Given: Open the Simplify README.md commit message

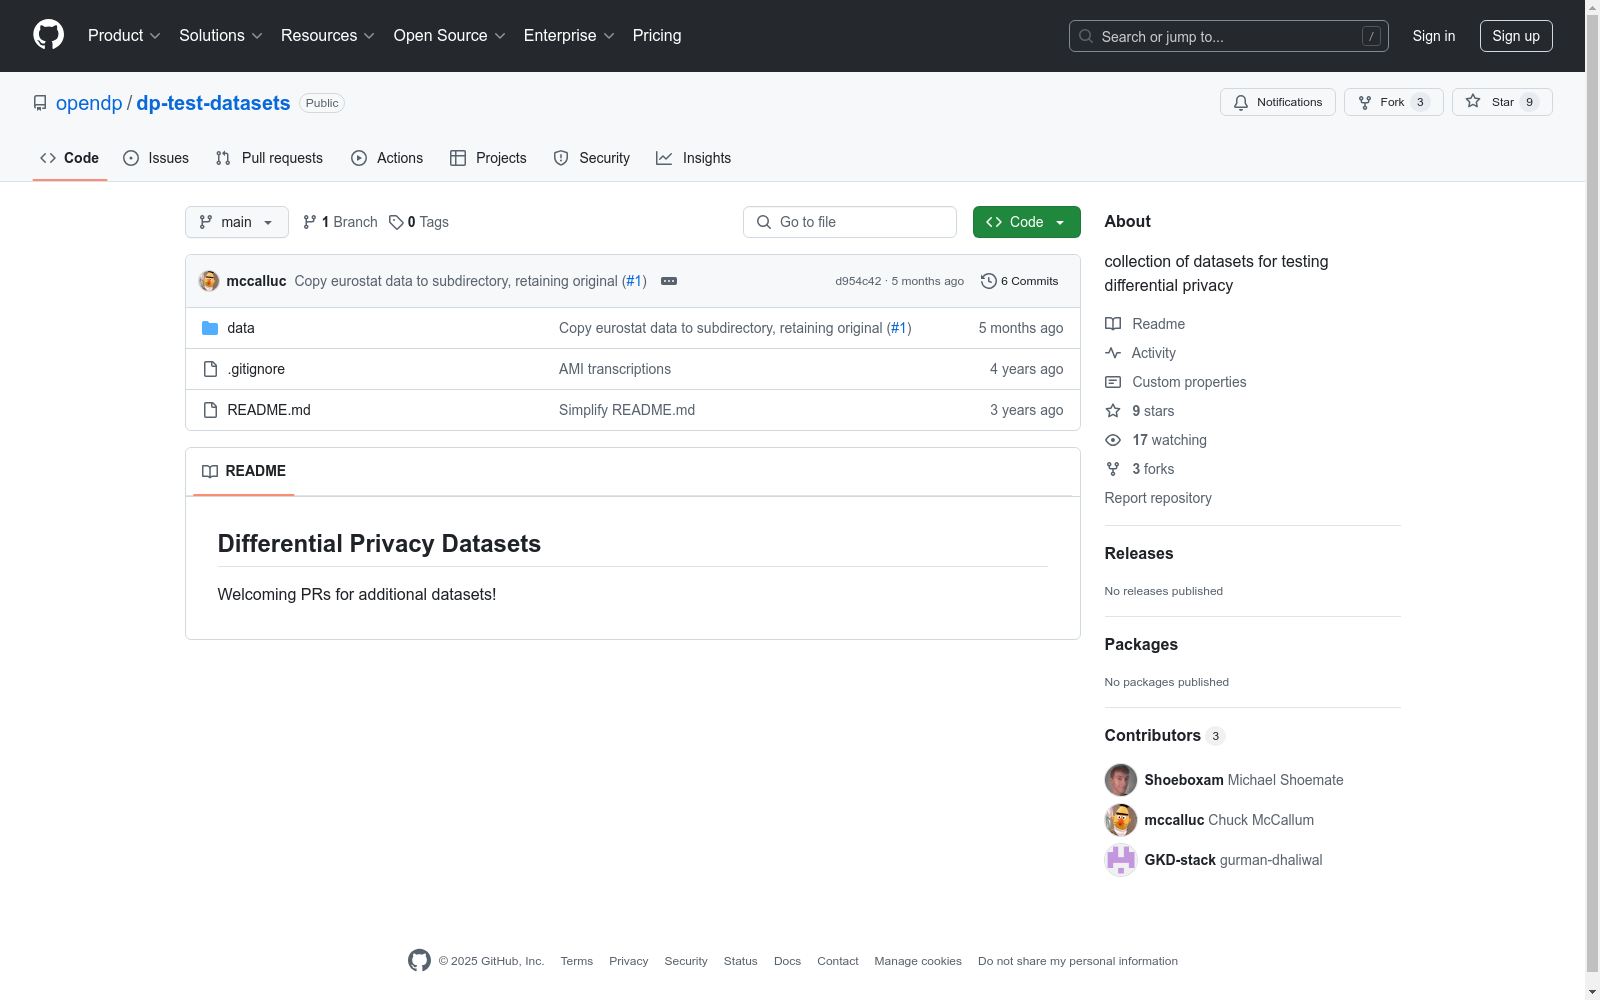Looking at the screenshot, I should coord(627,410).
